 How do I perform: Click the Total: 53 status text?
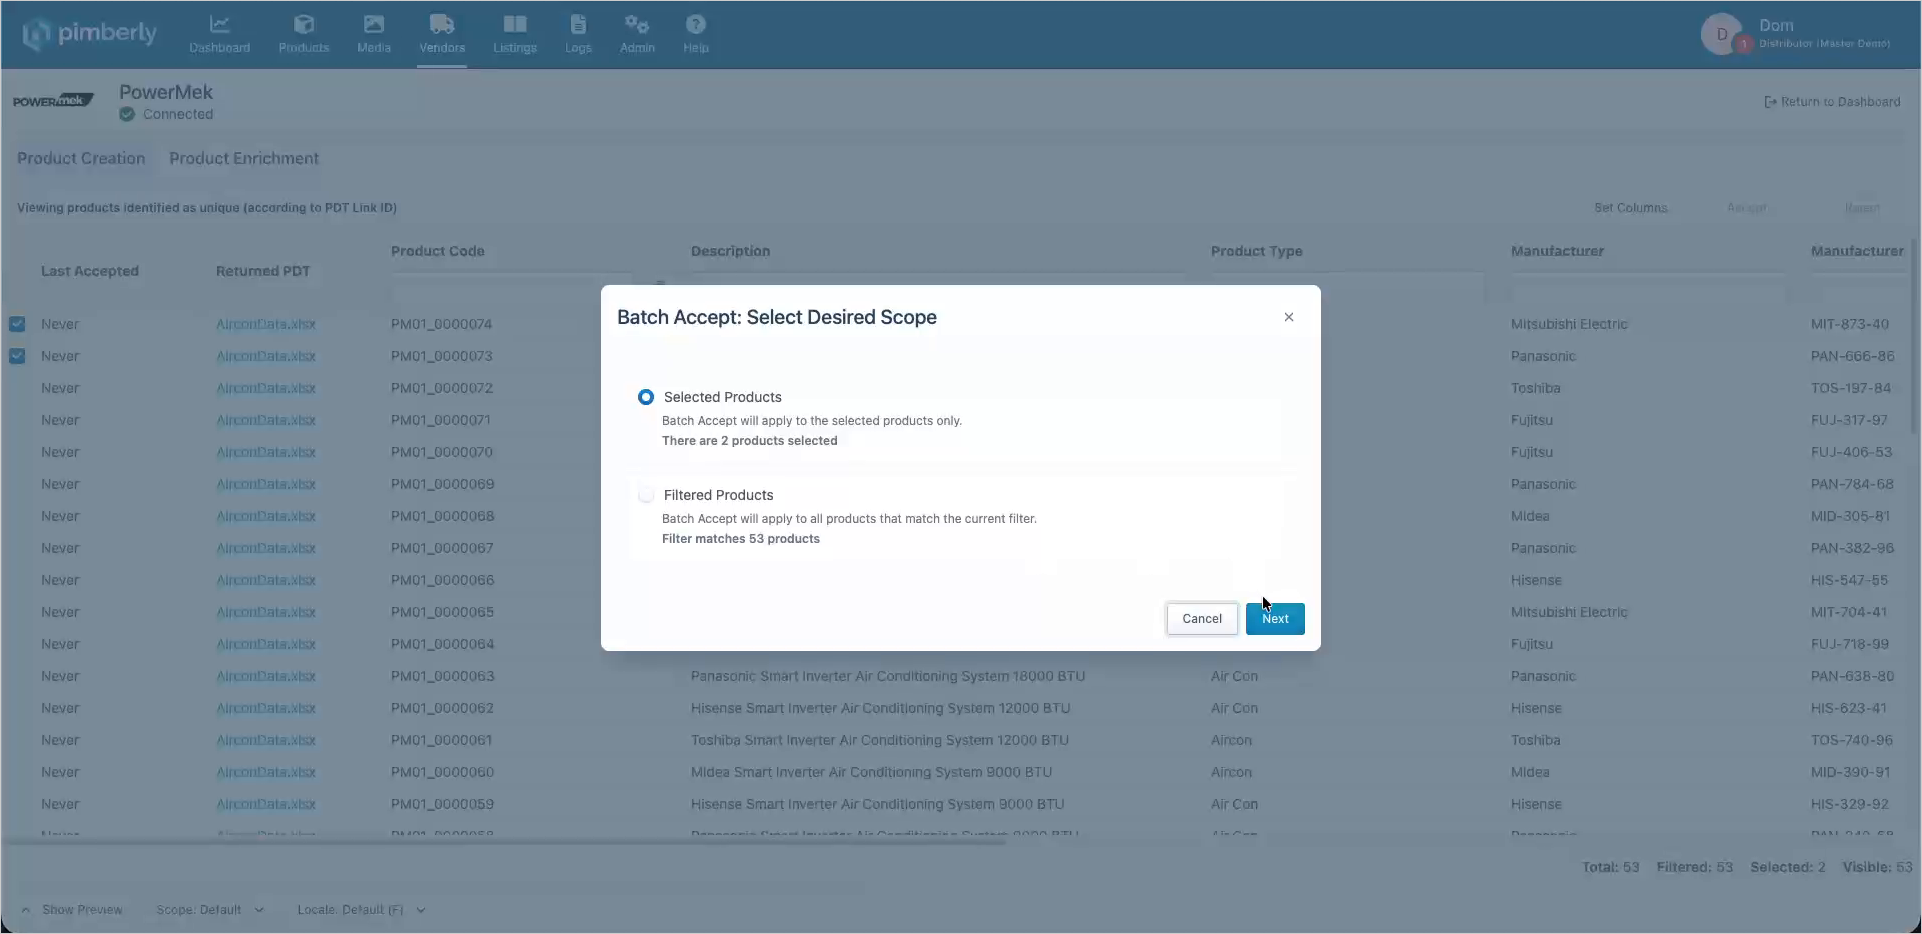tap(1611, 867)
